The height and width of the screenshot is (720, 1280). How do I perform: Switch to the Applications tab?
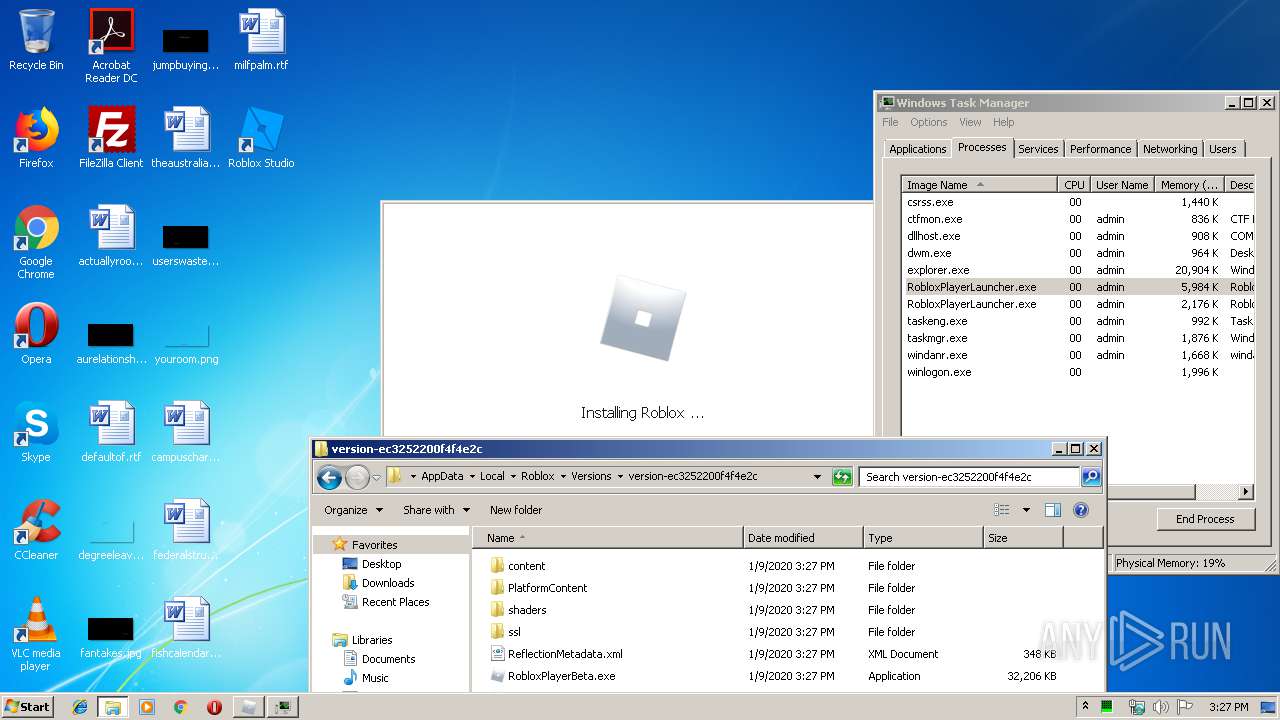917,149
